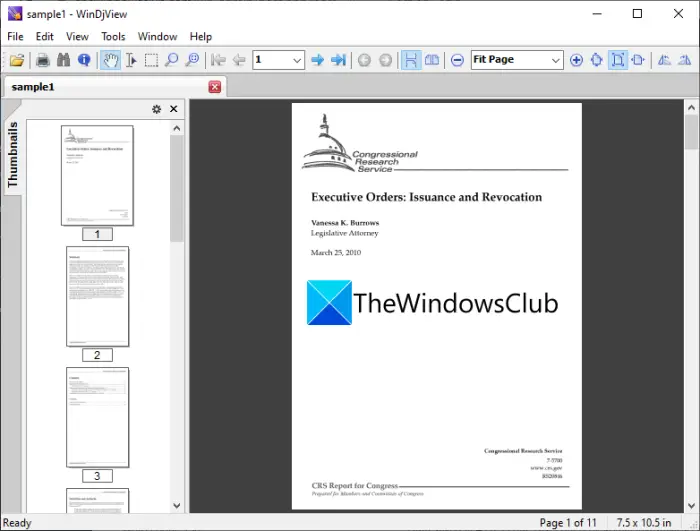Select page 3 thumbnail

[97, 418]
